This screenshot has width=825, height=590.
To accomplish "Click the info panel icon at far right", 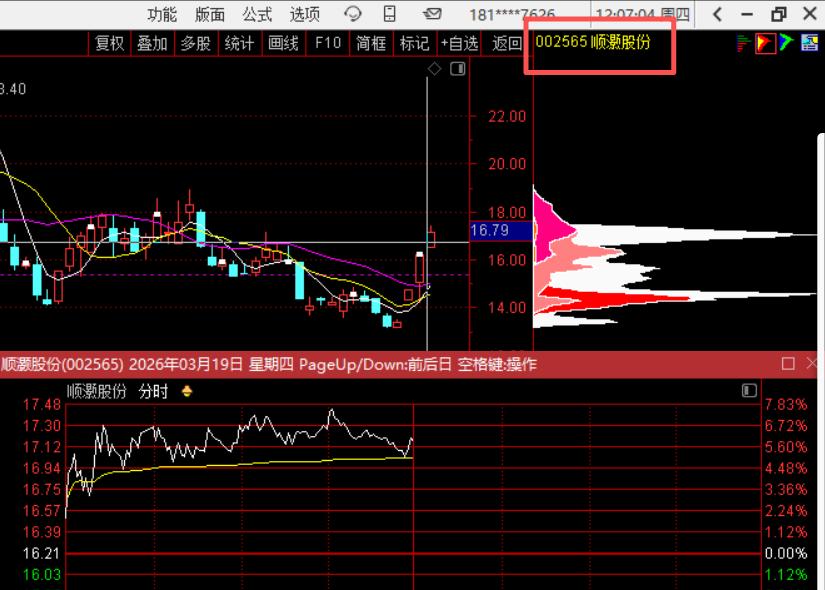I will [x=809, y=42].
